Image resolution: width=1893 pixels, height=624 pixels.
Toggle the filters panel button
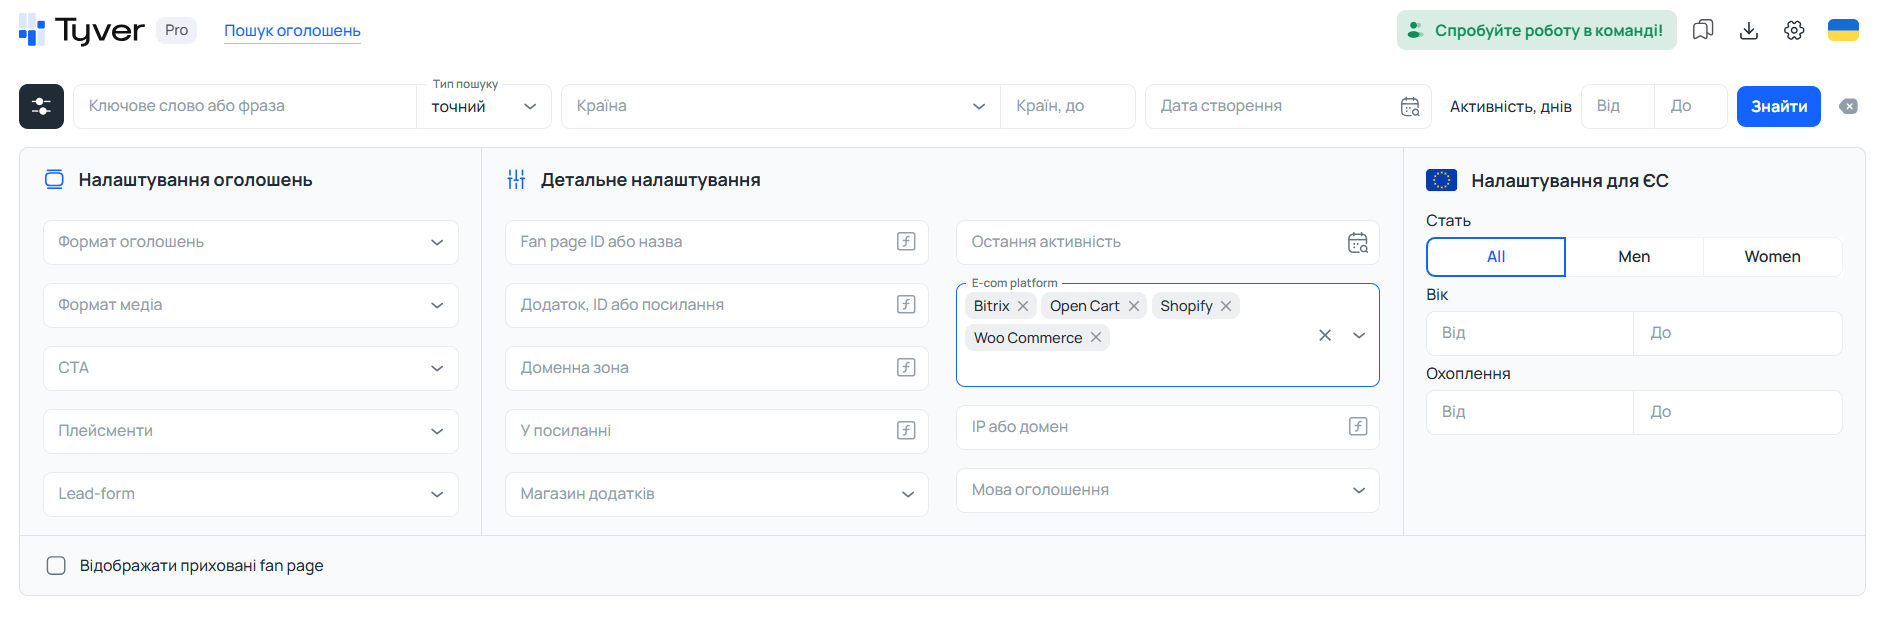pyautogui.click(x=41, y=106)
